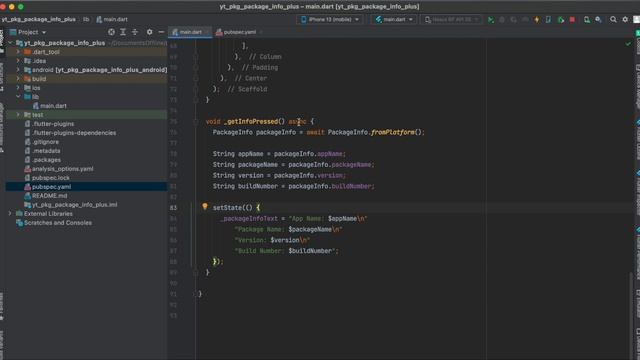Open IDE settings gear in main toolbar

point(625,20)
